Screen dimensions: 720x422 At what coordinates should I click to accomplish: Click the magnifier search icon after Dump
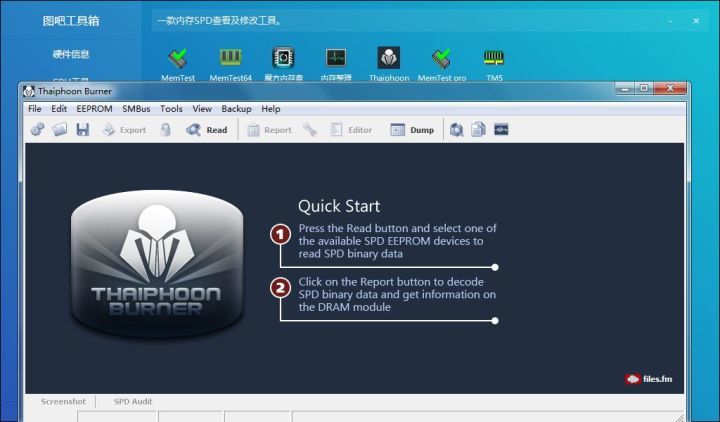click(x=456, y=130)
